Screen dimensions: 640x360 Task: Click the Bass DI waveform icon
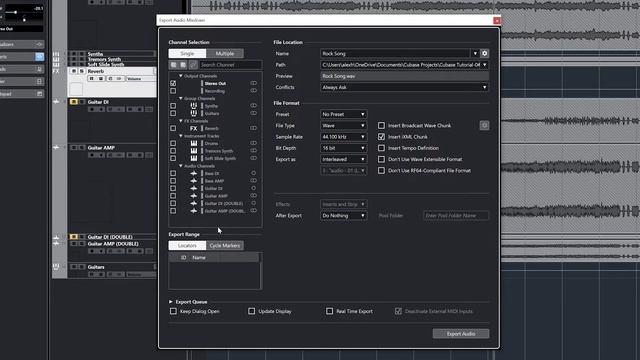pos(193,173)
